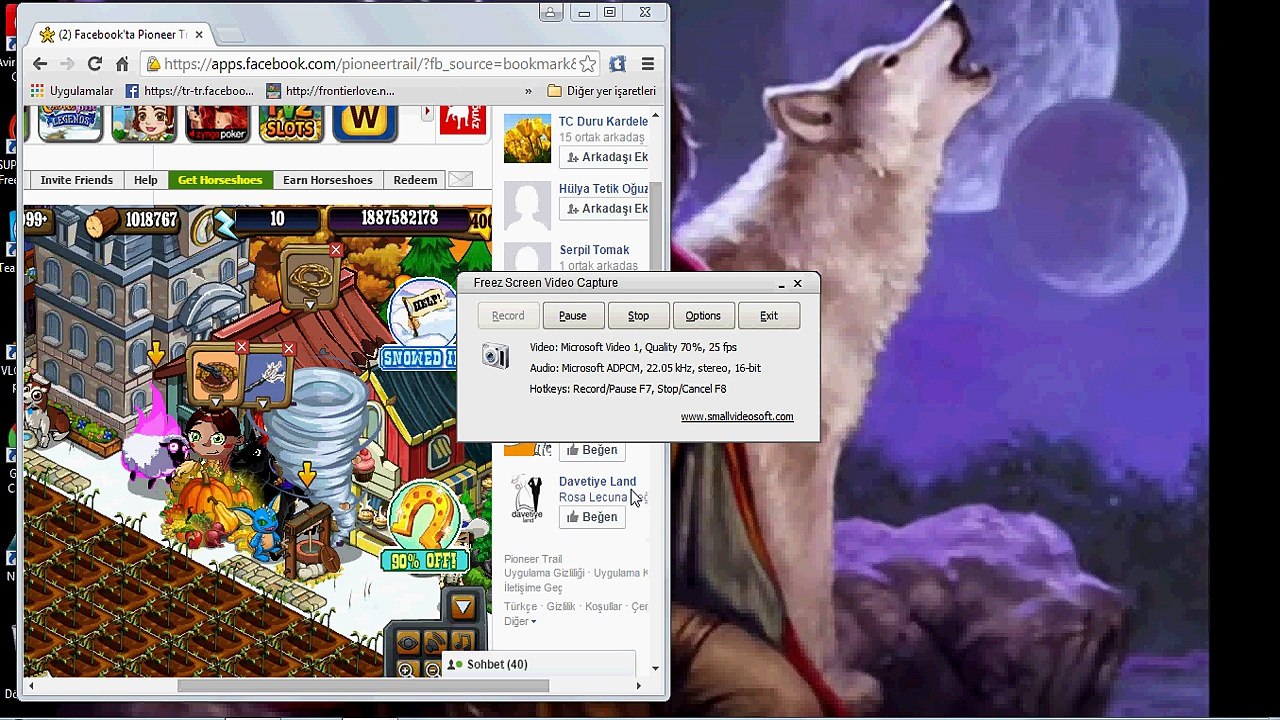Open Options in Freez Screen Video Capture
The image size is (1280, 720).
click(x=703, y=316)
